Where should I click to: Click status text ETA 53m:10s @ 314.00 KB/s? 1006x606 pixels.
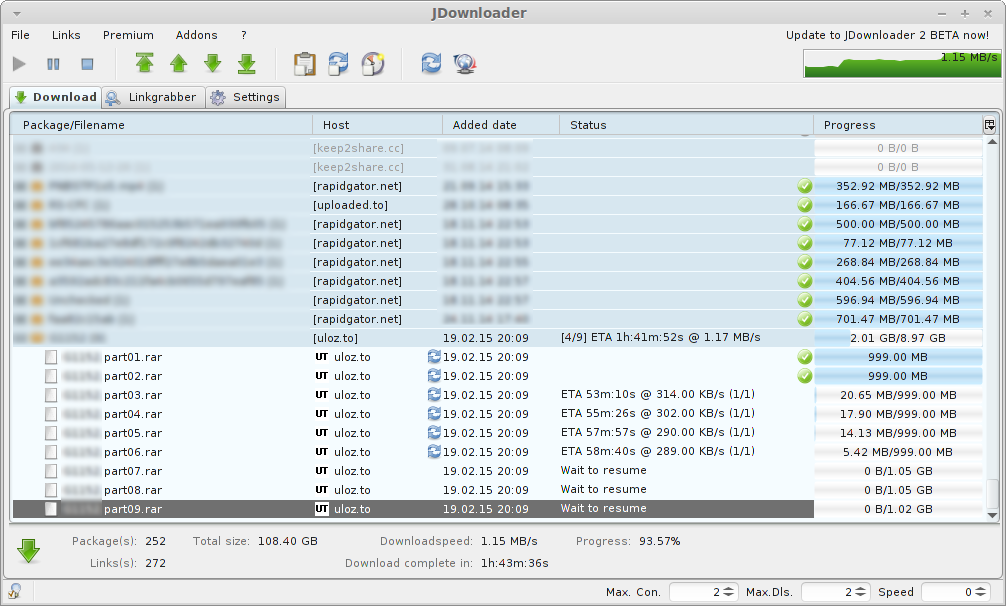tap(658, 394)
